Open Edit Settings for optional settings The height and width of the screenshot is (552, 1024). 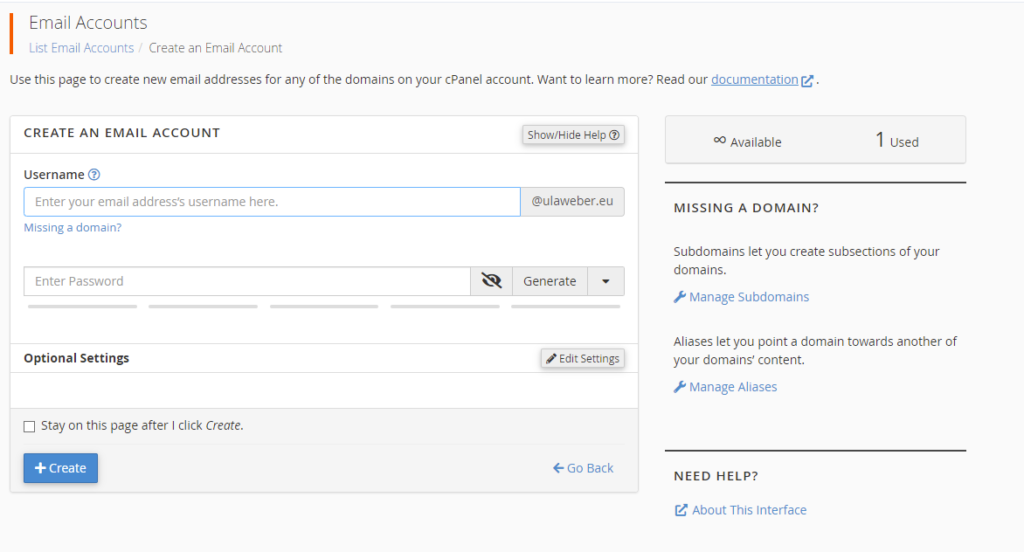coord(583,358)
